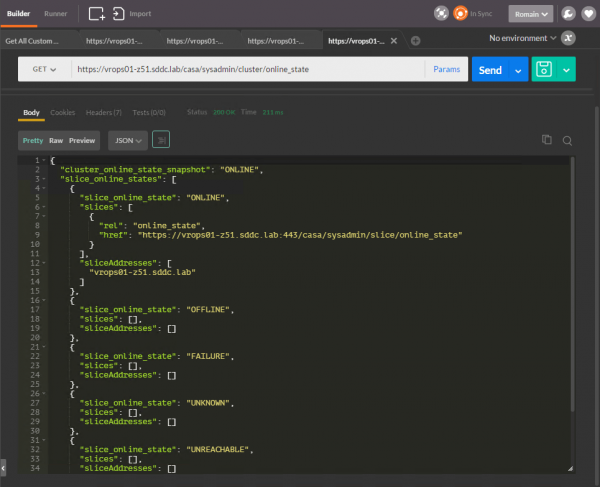The image size is (600, 487).
Task: Open the JSON format dropdown
Action: pos(128,140)
